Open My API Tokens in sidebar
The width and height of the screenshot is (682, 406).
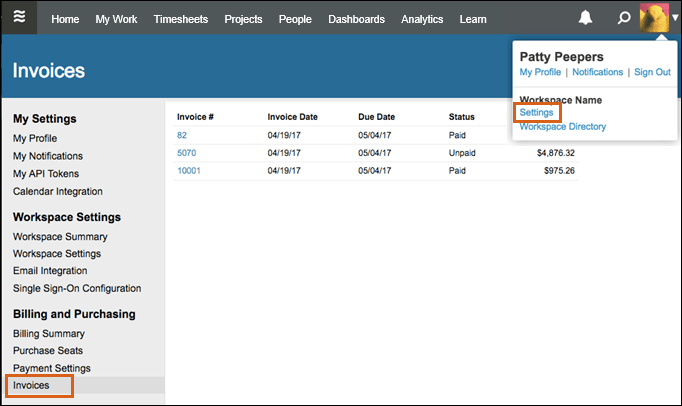46,174
